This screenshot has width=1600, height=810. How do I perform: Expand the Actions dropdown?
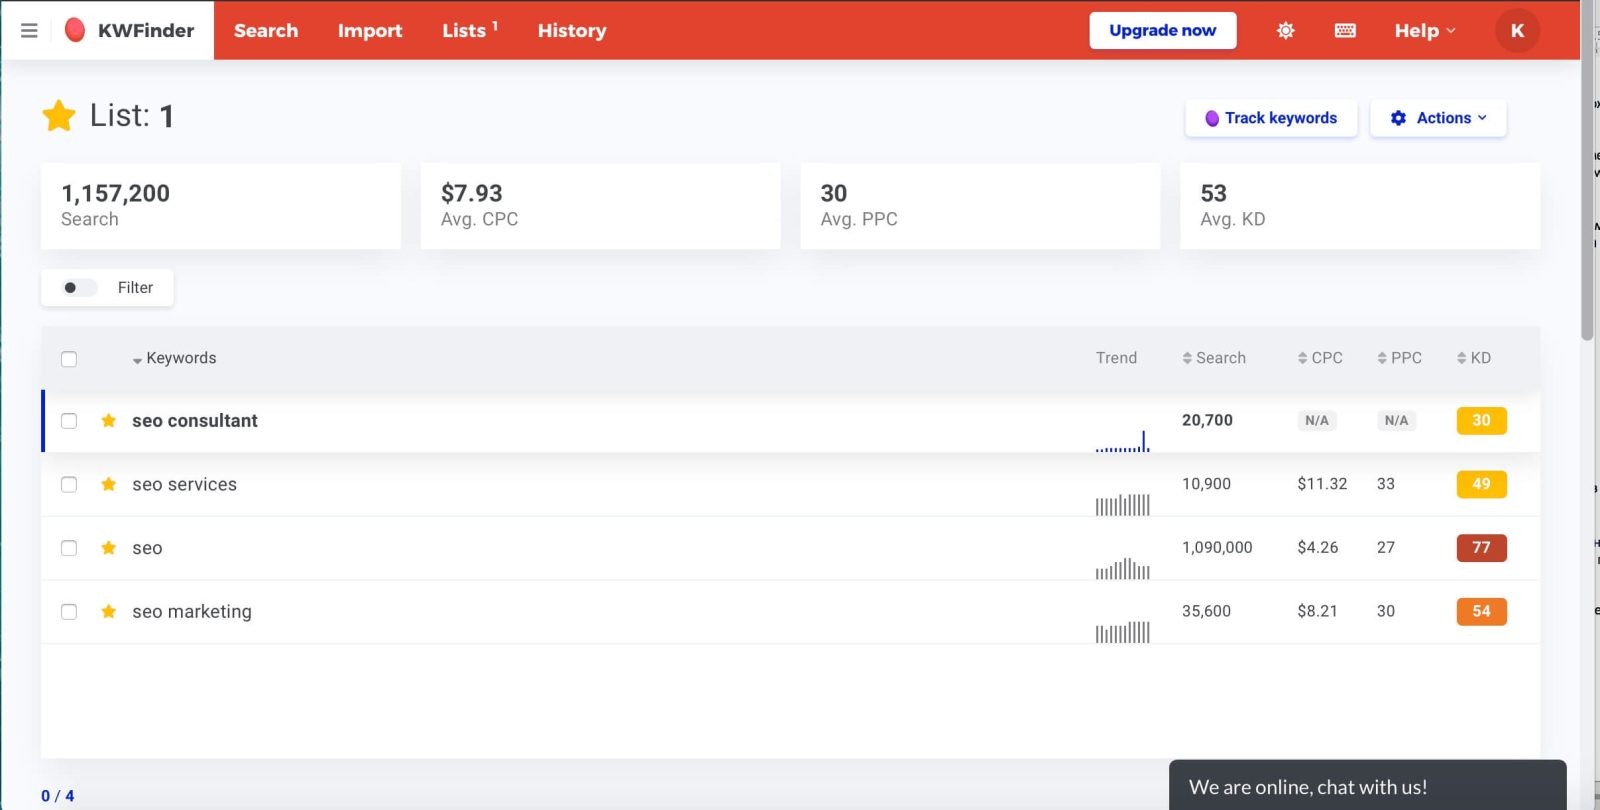coord(1437,118)
